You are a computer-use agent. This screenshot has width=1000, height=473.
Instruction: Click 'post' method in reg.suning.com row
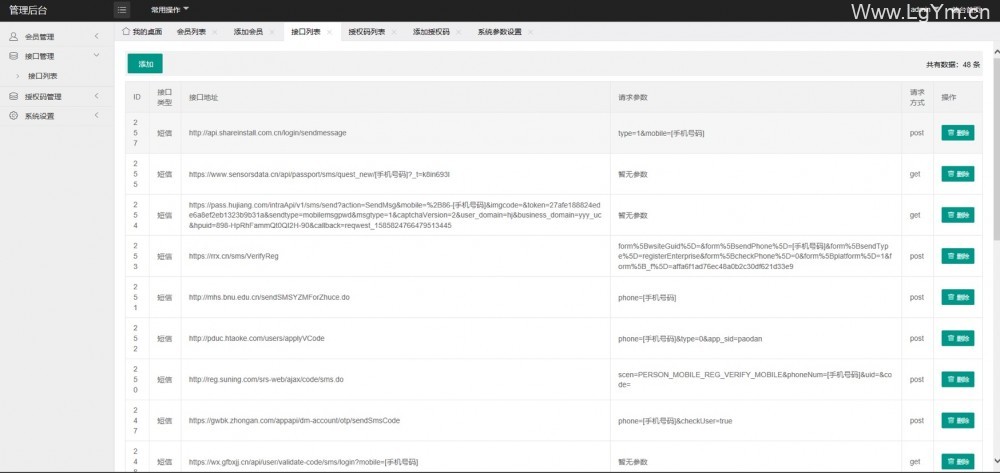(x=916, y=379)
